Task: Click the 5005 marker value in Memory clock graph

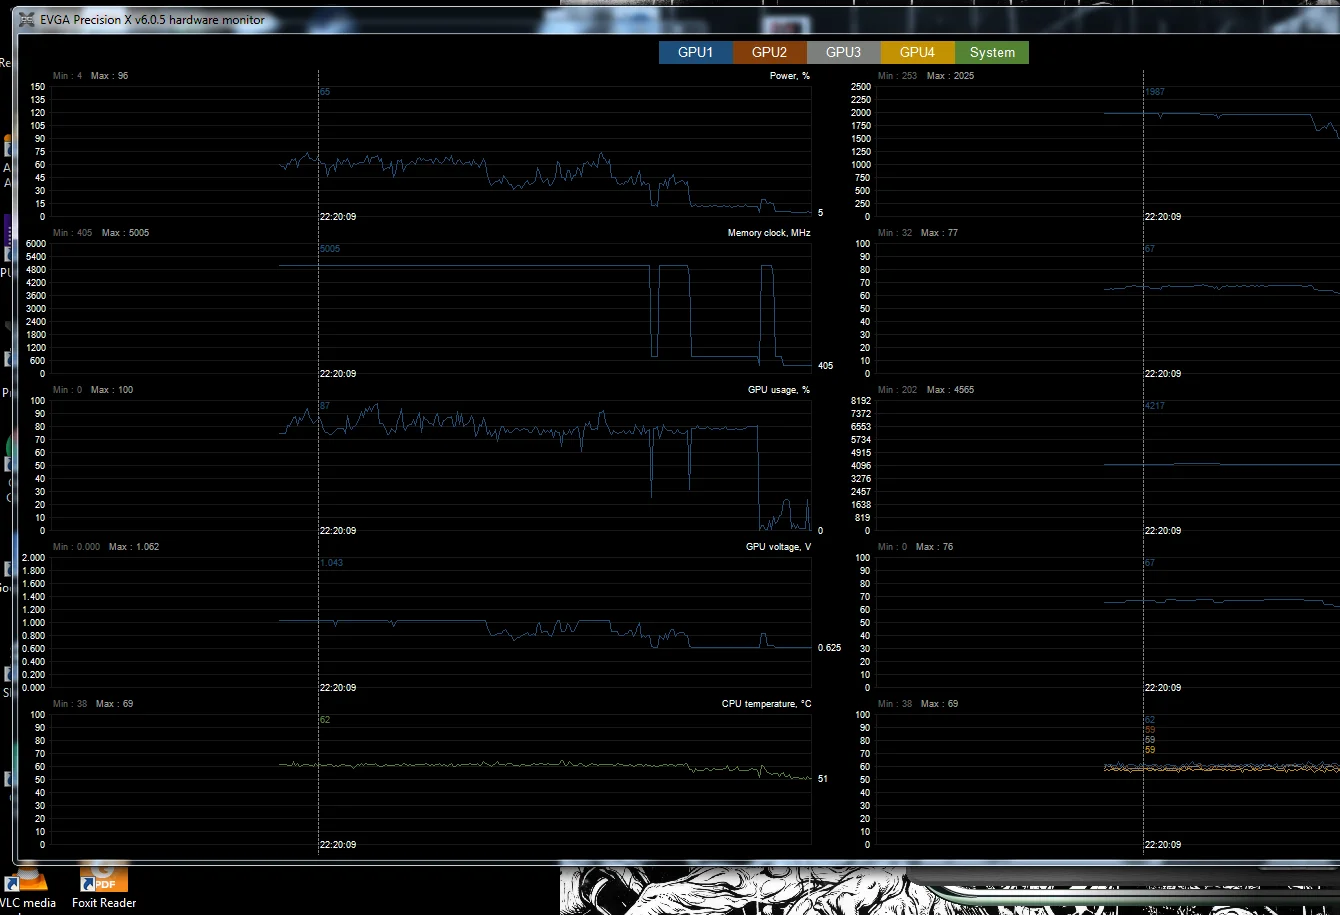Action: click(x=330, y=249)
